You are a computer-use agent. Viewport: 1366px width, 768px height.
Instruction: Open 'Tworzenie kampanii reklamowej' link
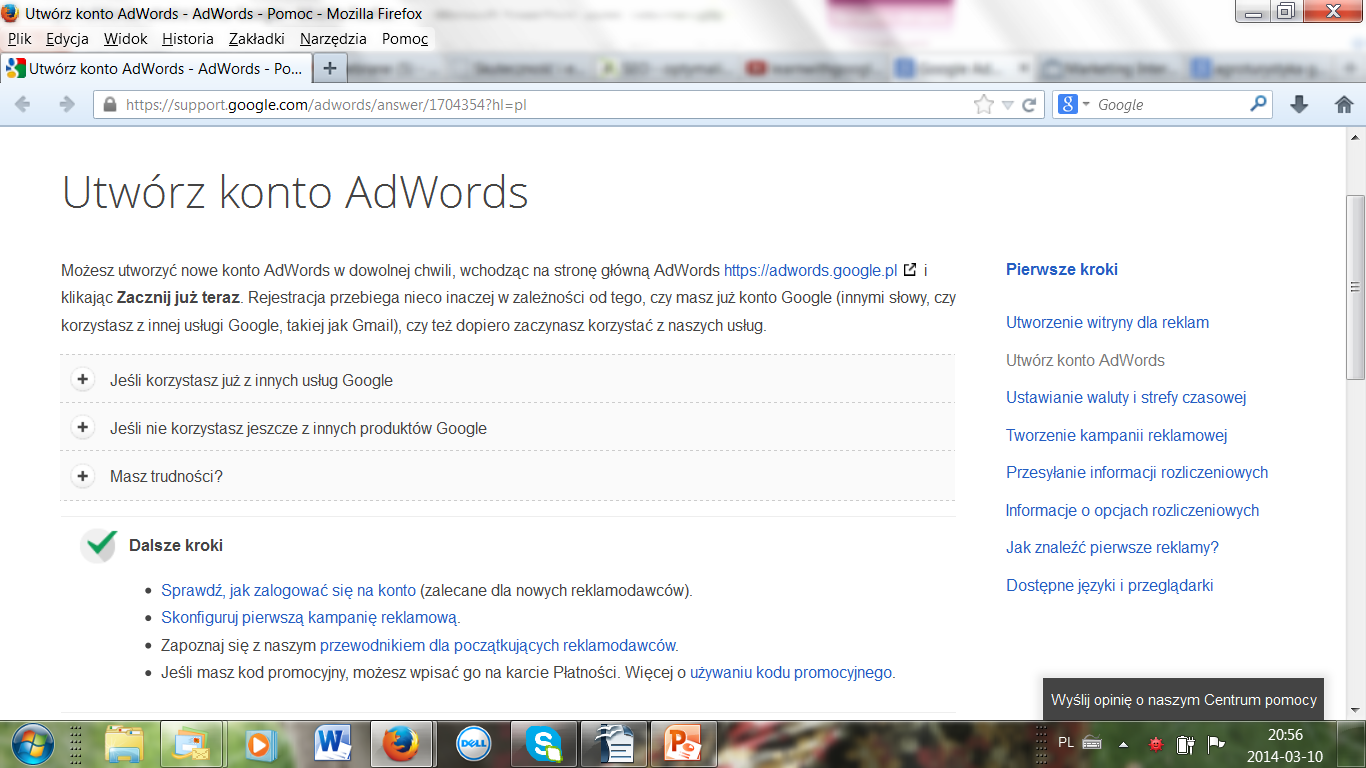pyautogui.click(x=1117, y=435)
